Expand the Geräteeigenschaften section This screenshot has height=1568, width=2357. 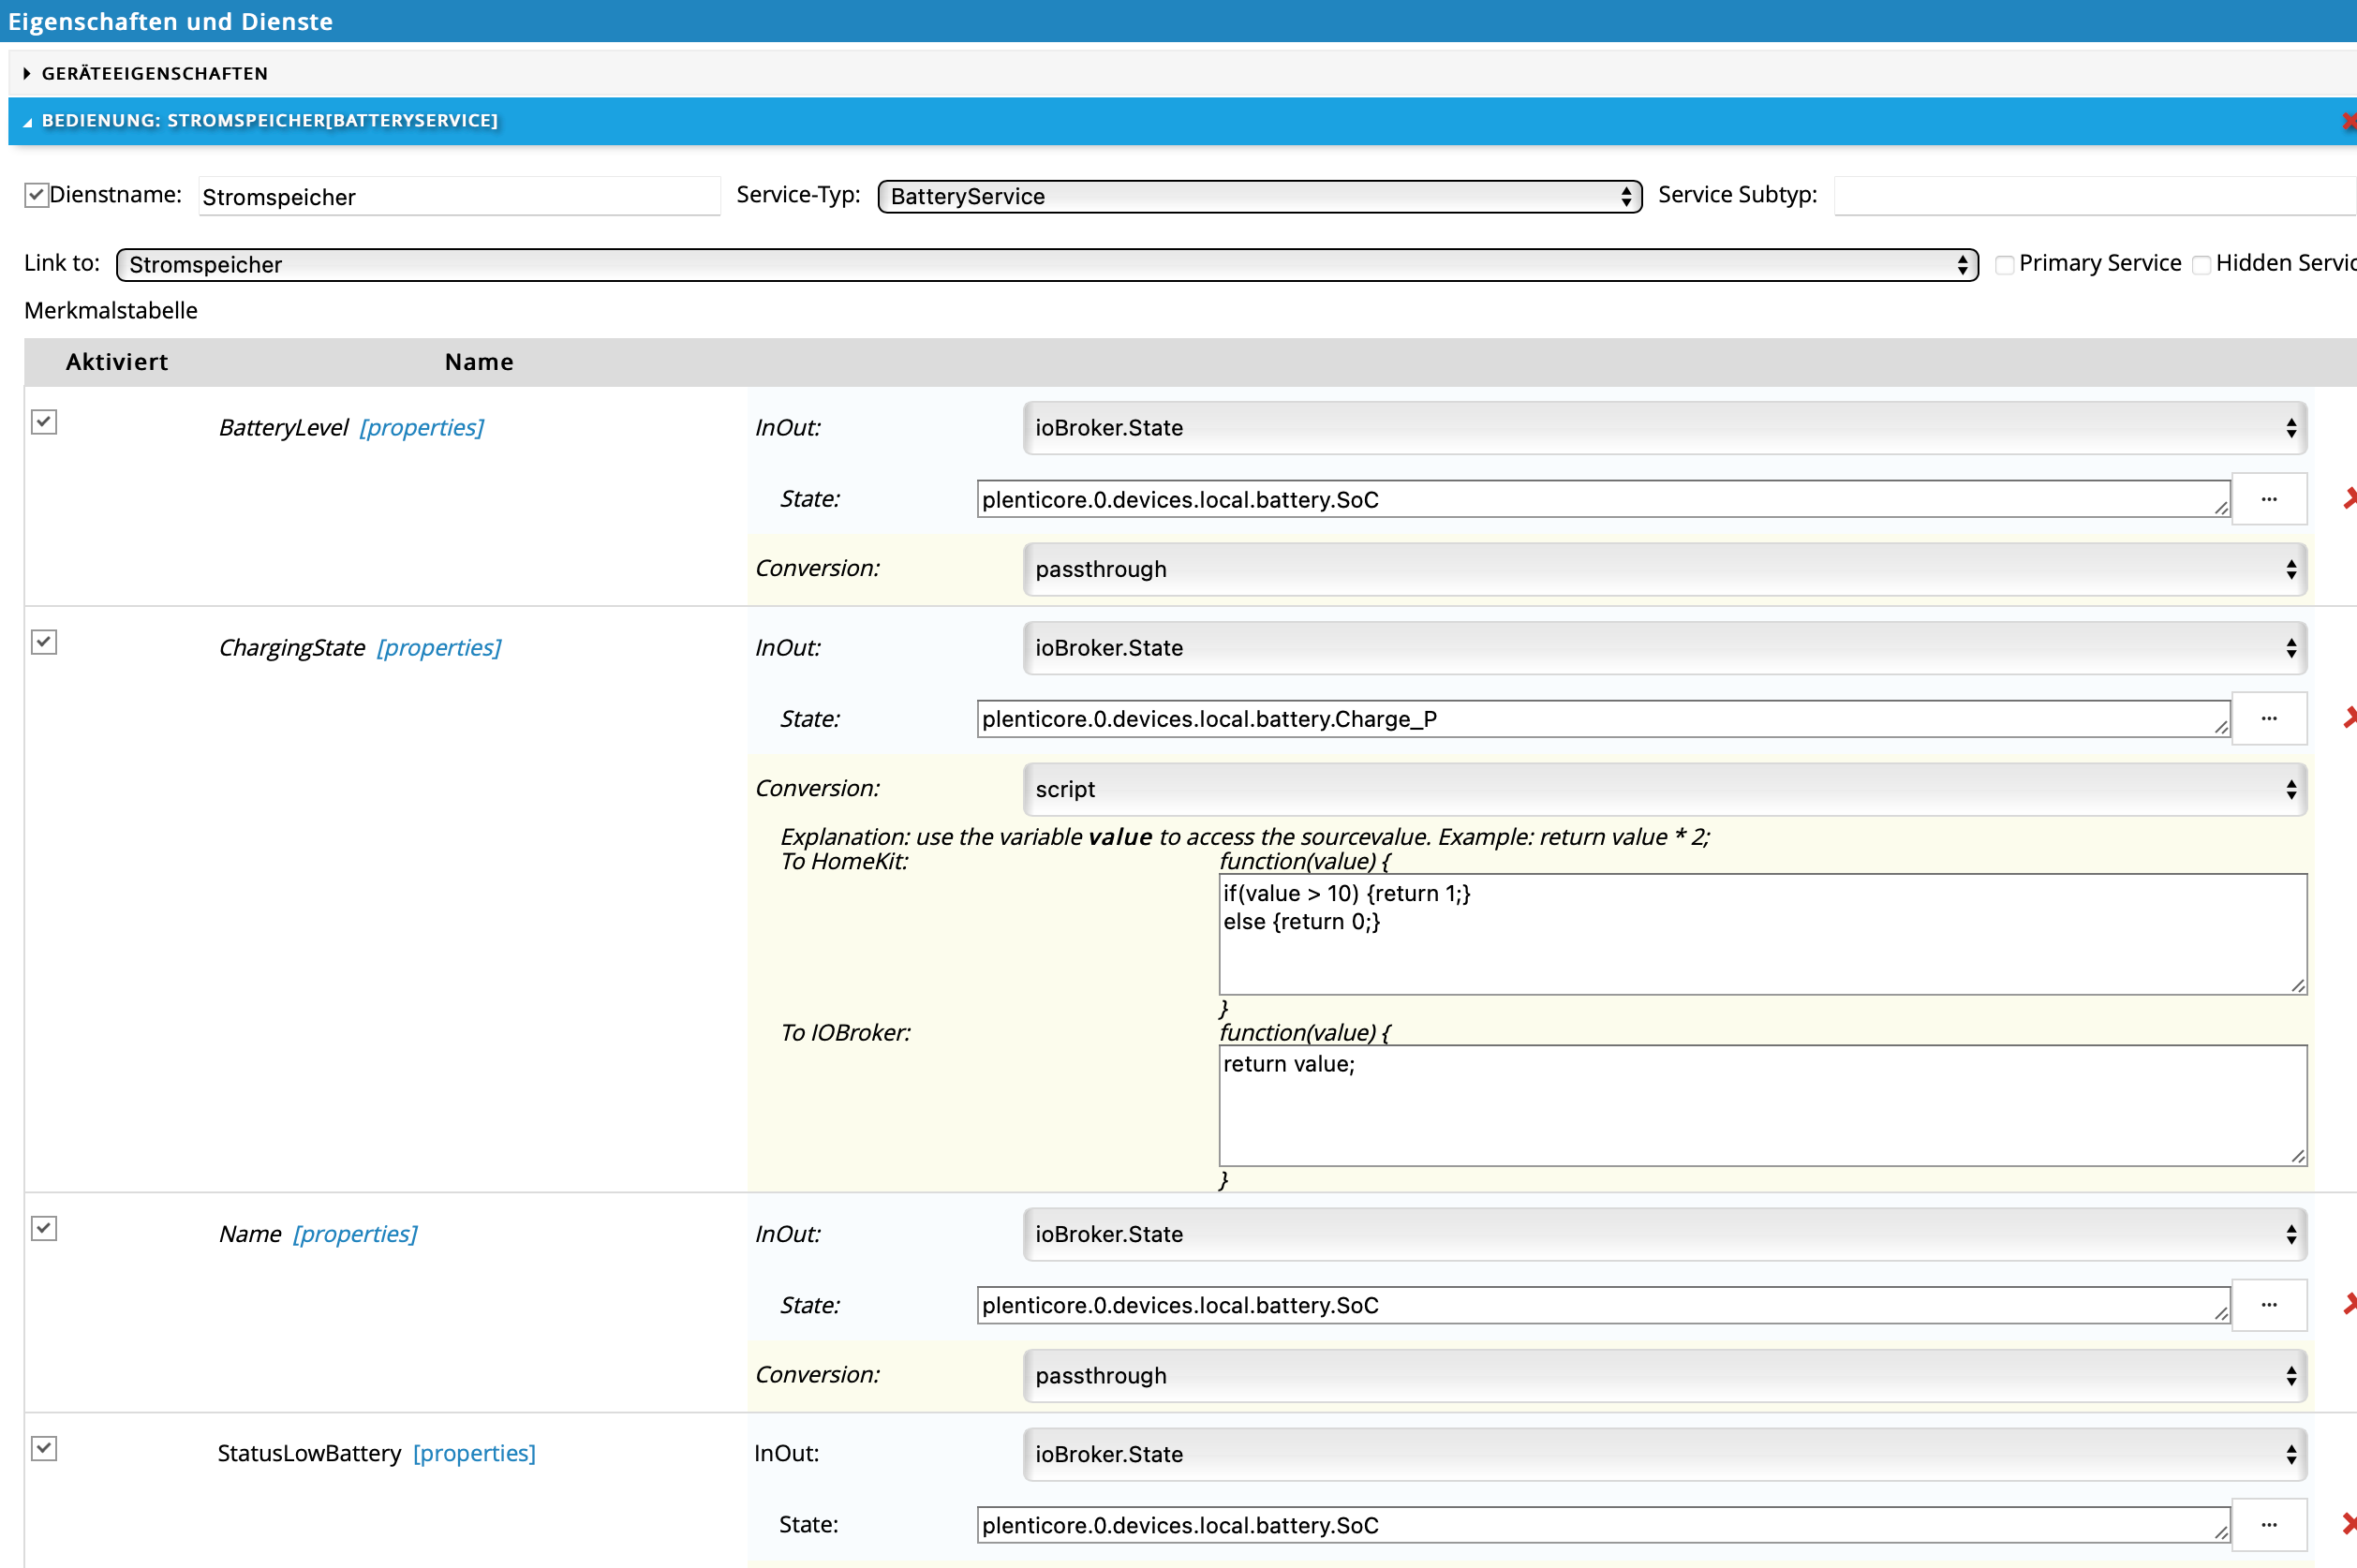pyautogui.click(x=154, y=74)
